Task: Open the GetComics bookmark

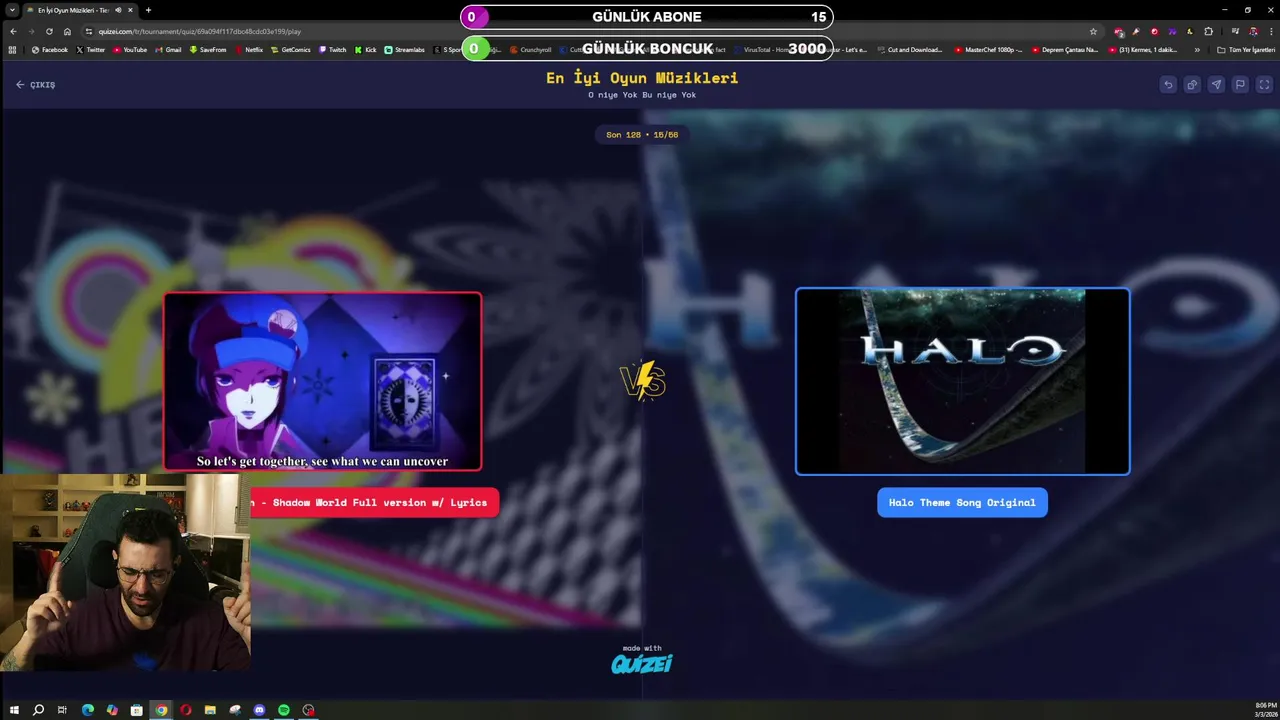Action: (291, 49)
